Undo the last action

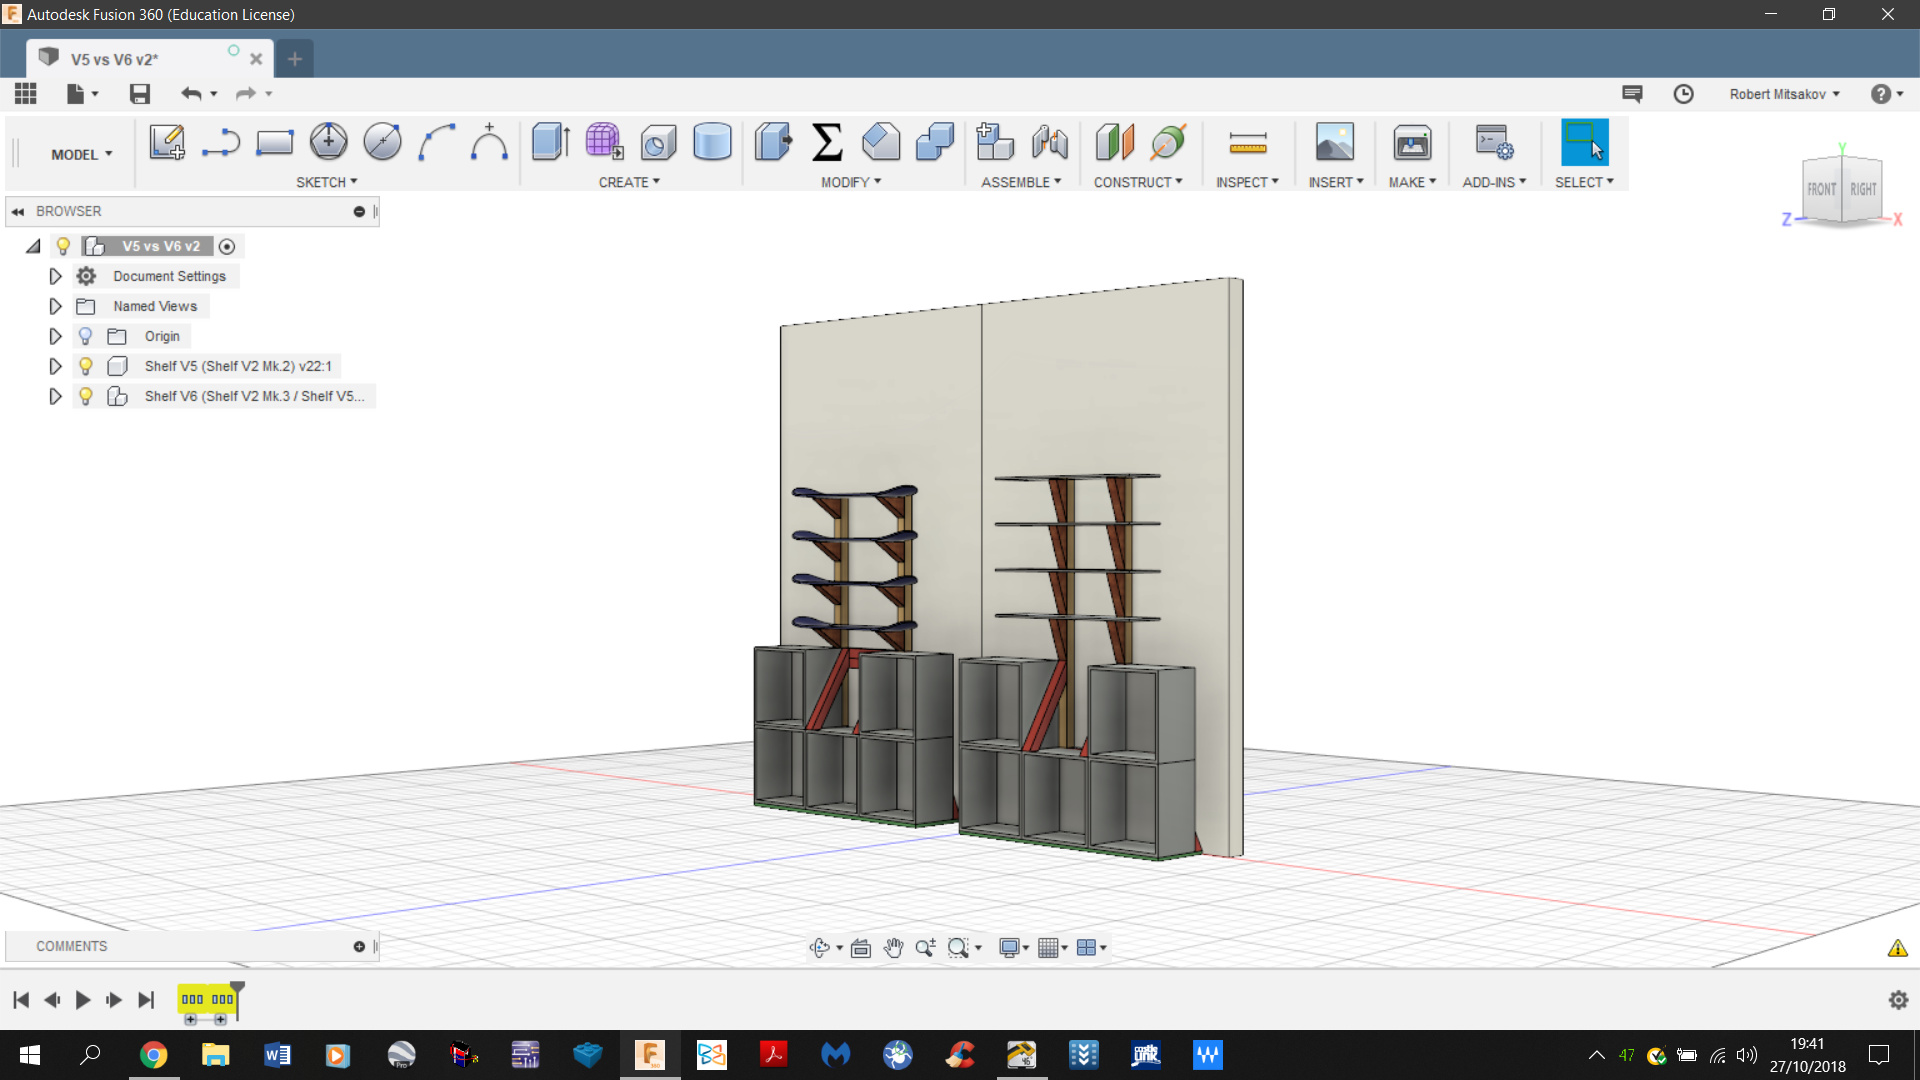tap(191, 94)
